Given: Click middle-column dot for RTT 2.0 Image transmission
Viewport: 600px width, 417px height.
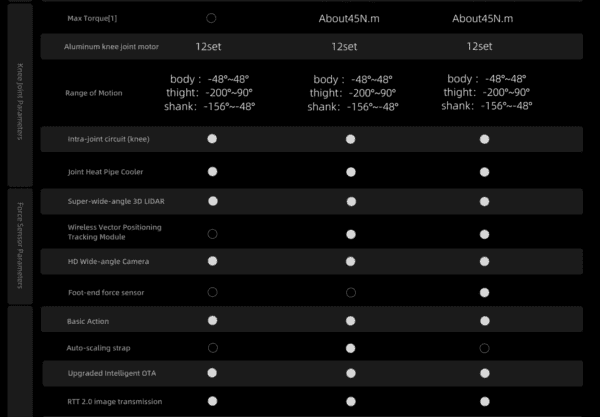Looking at the screenshot, I should [x=350, y=401].
